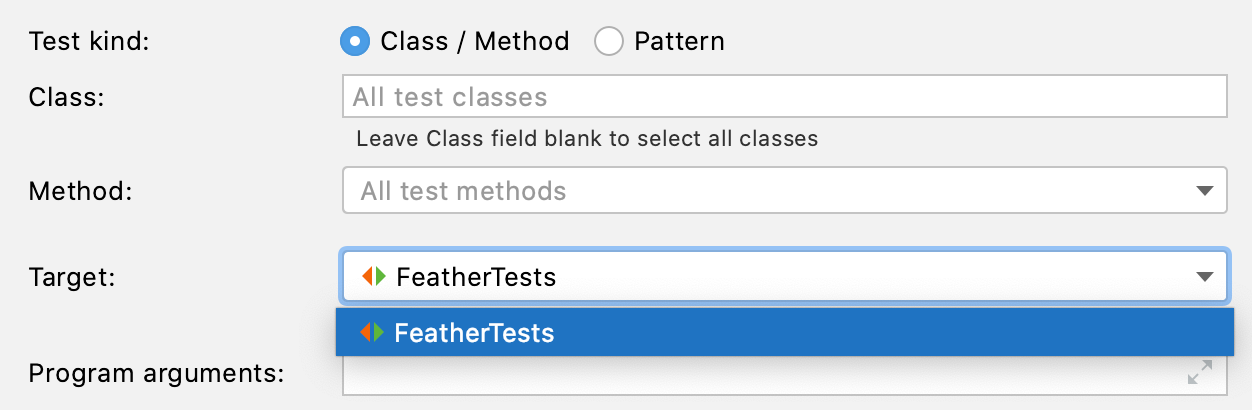Screen dimensions: 1252x410
Task: Click the "Method:" label
Action: click(81, 190)
